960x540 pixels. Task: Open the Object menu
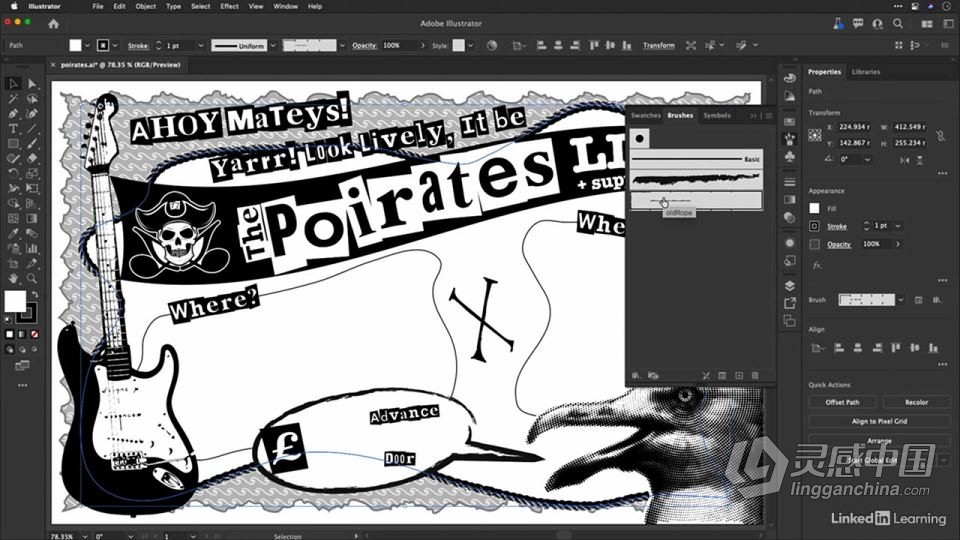(145, 6)
